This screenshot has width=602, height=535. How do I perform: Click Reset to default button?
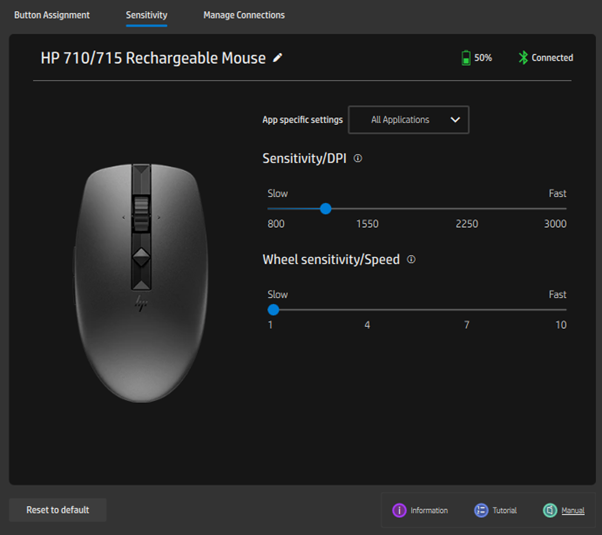pos(58,510)
